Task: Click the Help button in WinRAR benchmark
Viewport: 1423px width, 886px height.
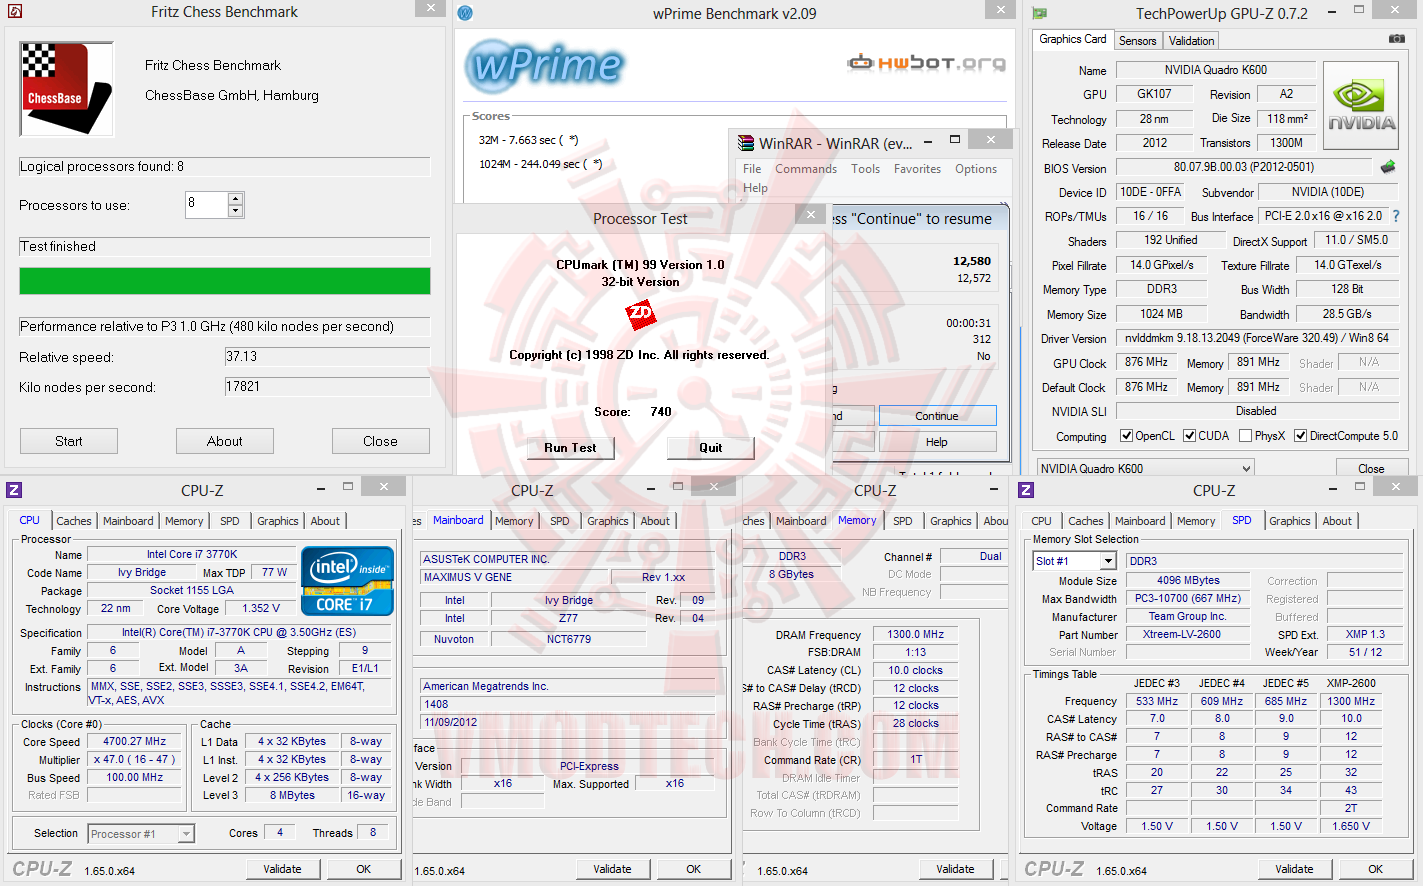Action: [x=937, y=442]
